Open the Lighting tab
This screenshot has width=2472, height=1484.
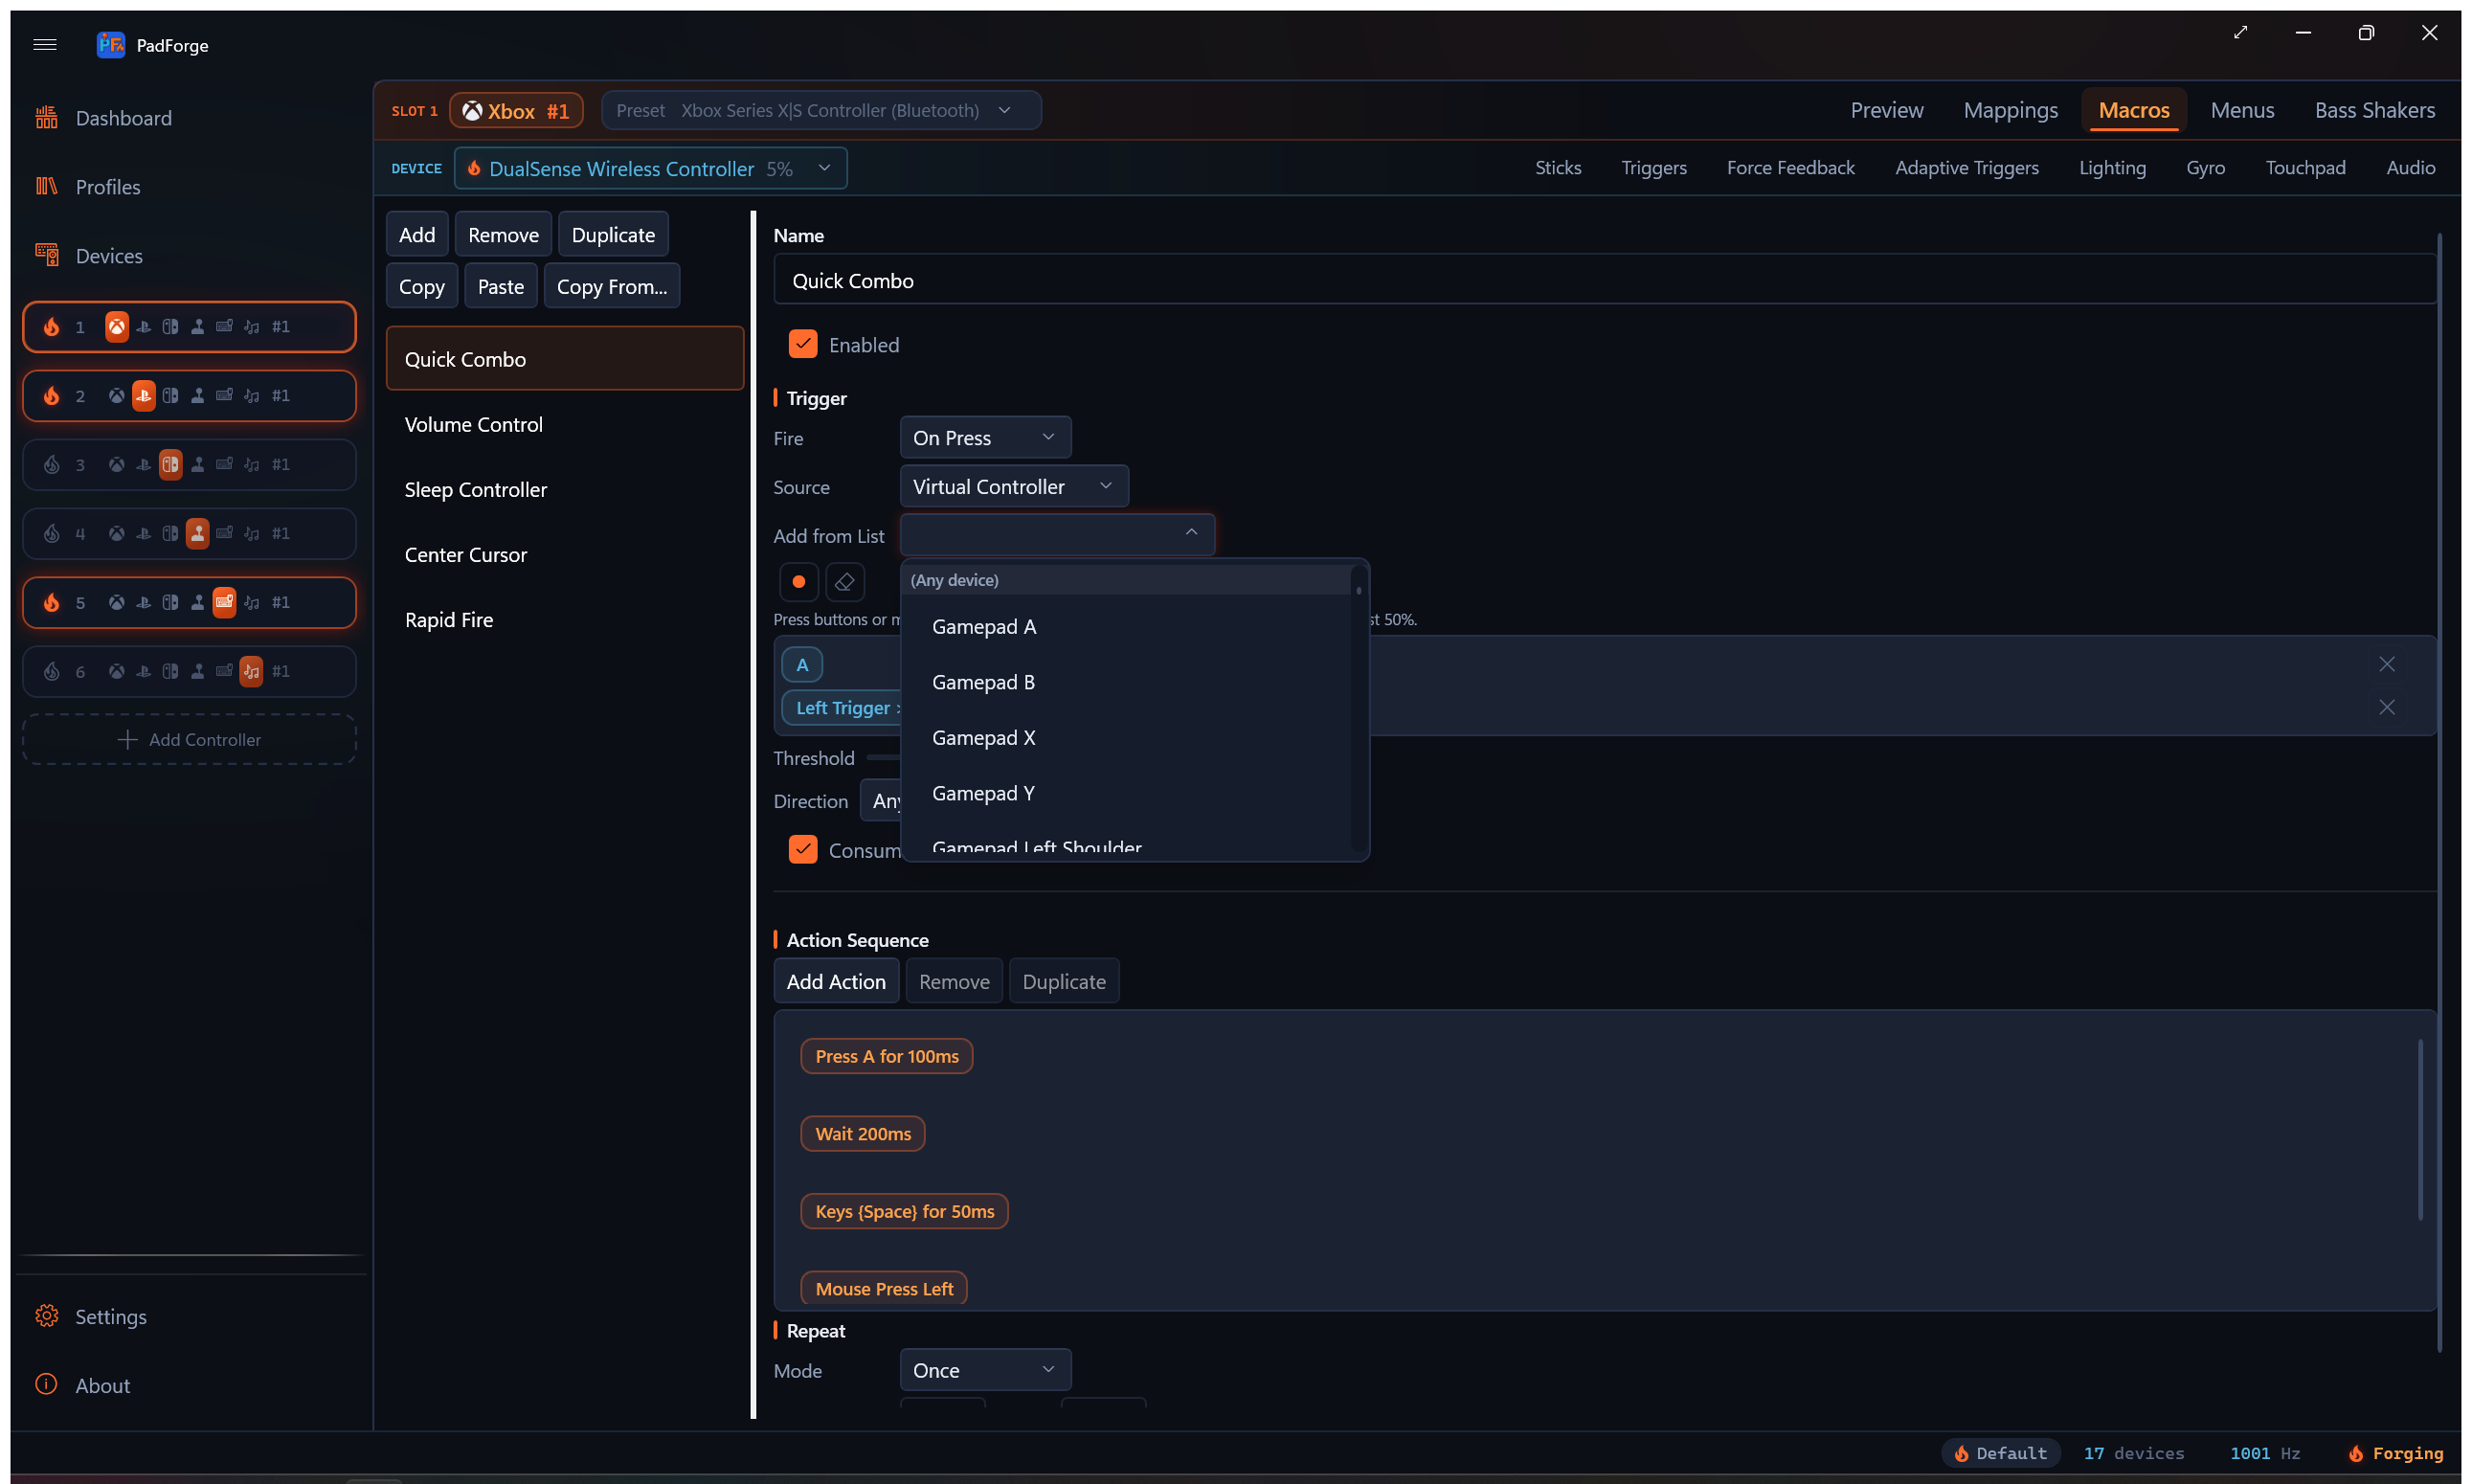[x=2112, y=168]
